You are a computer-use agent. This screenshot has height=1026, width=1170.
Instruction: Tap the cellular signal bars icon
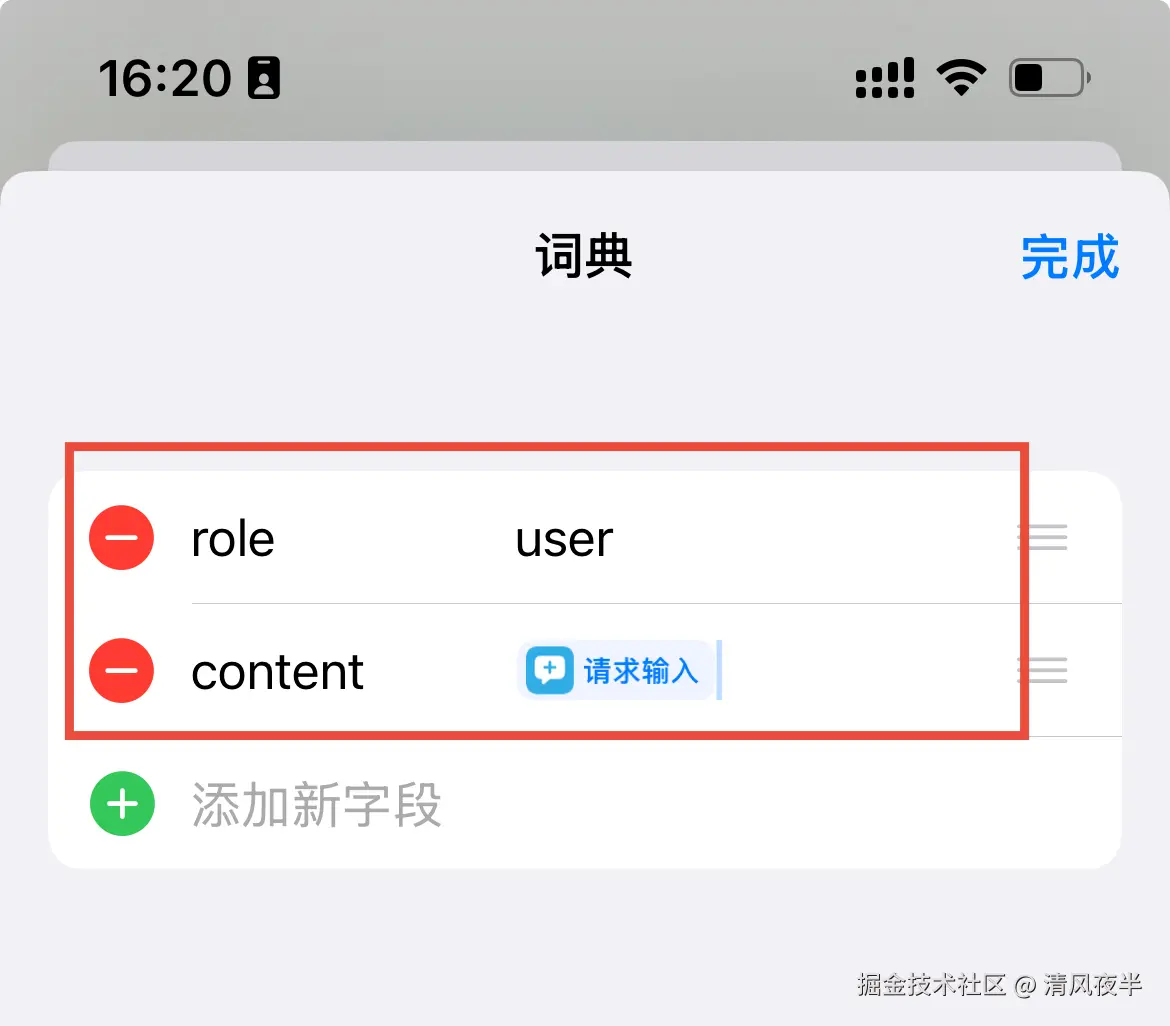coord(885,78)
